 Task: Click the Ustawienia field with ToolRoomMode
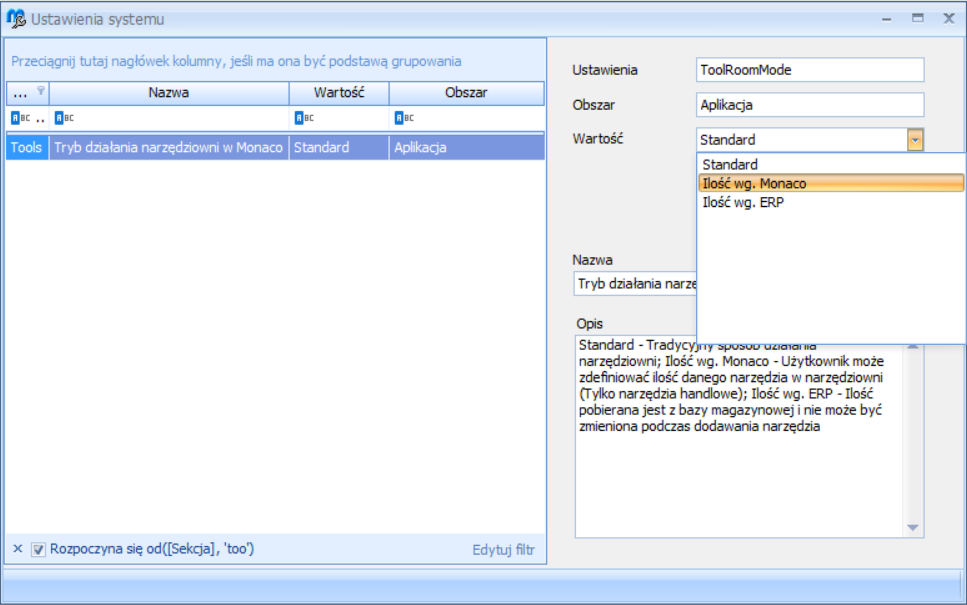coord(809,70)
